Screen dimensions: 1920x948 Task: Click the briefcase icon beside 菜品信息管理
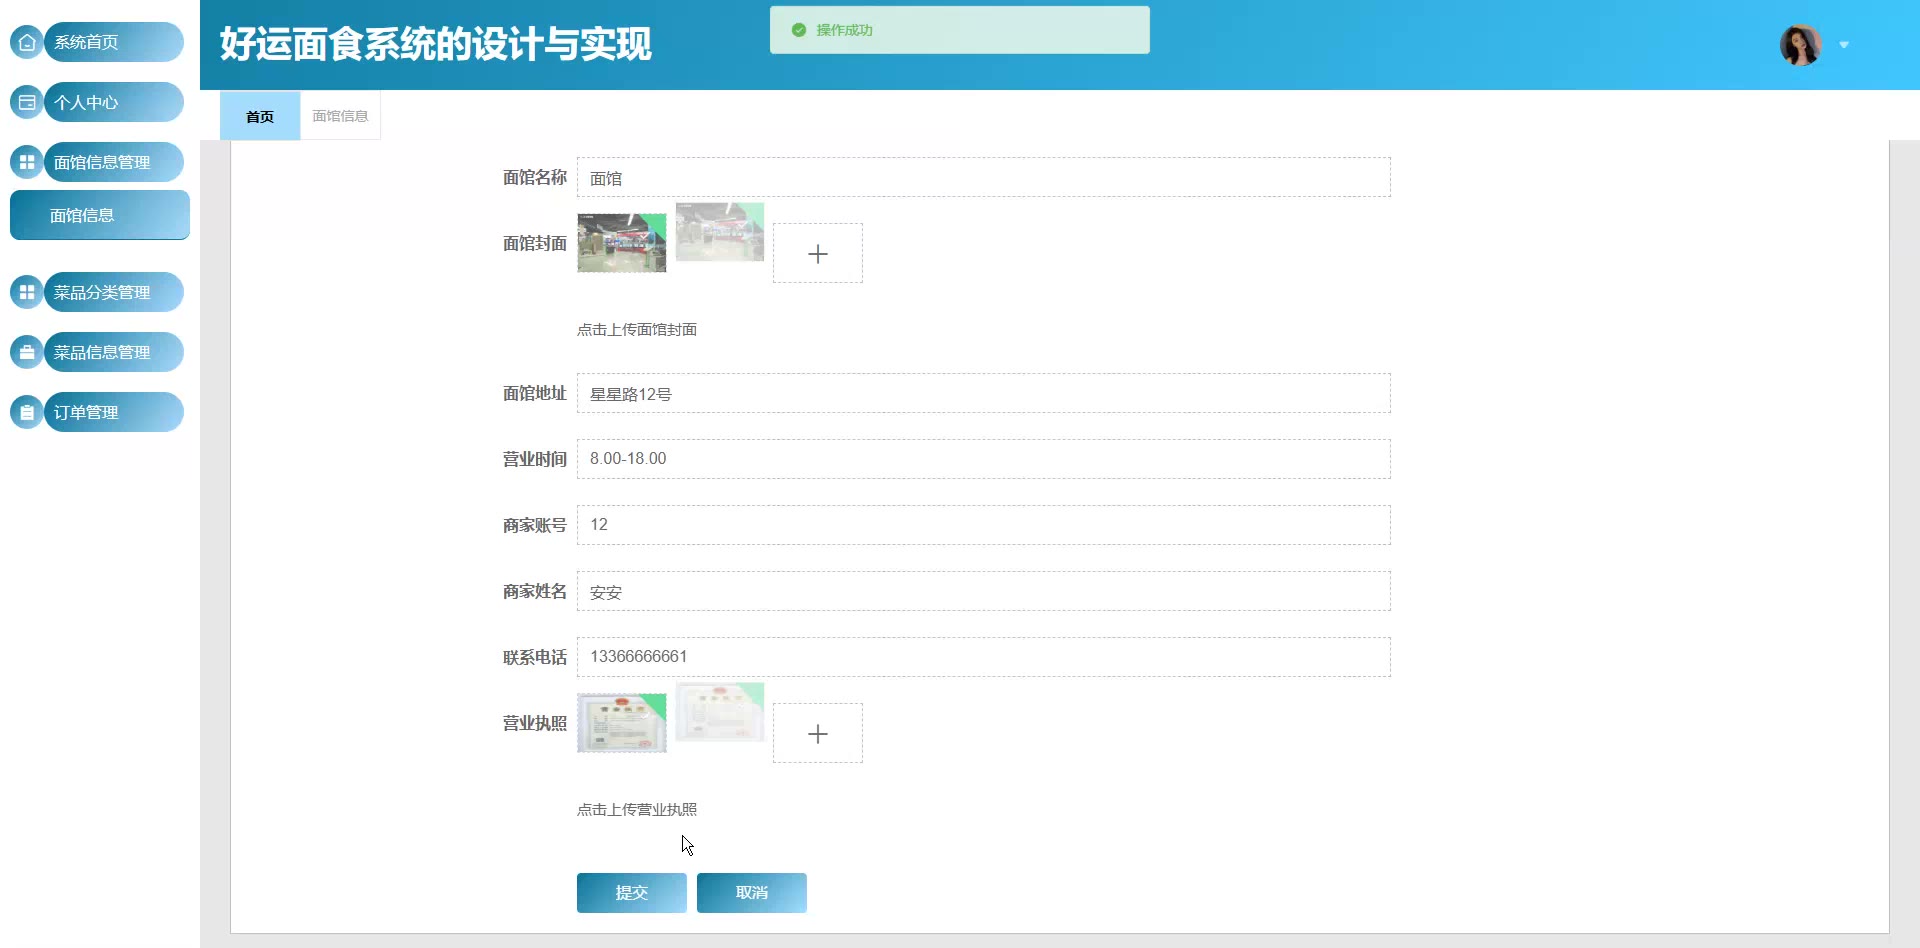[27, 352]
